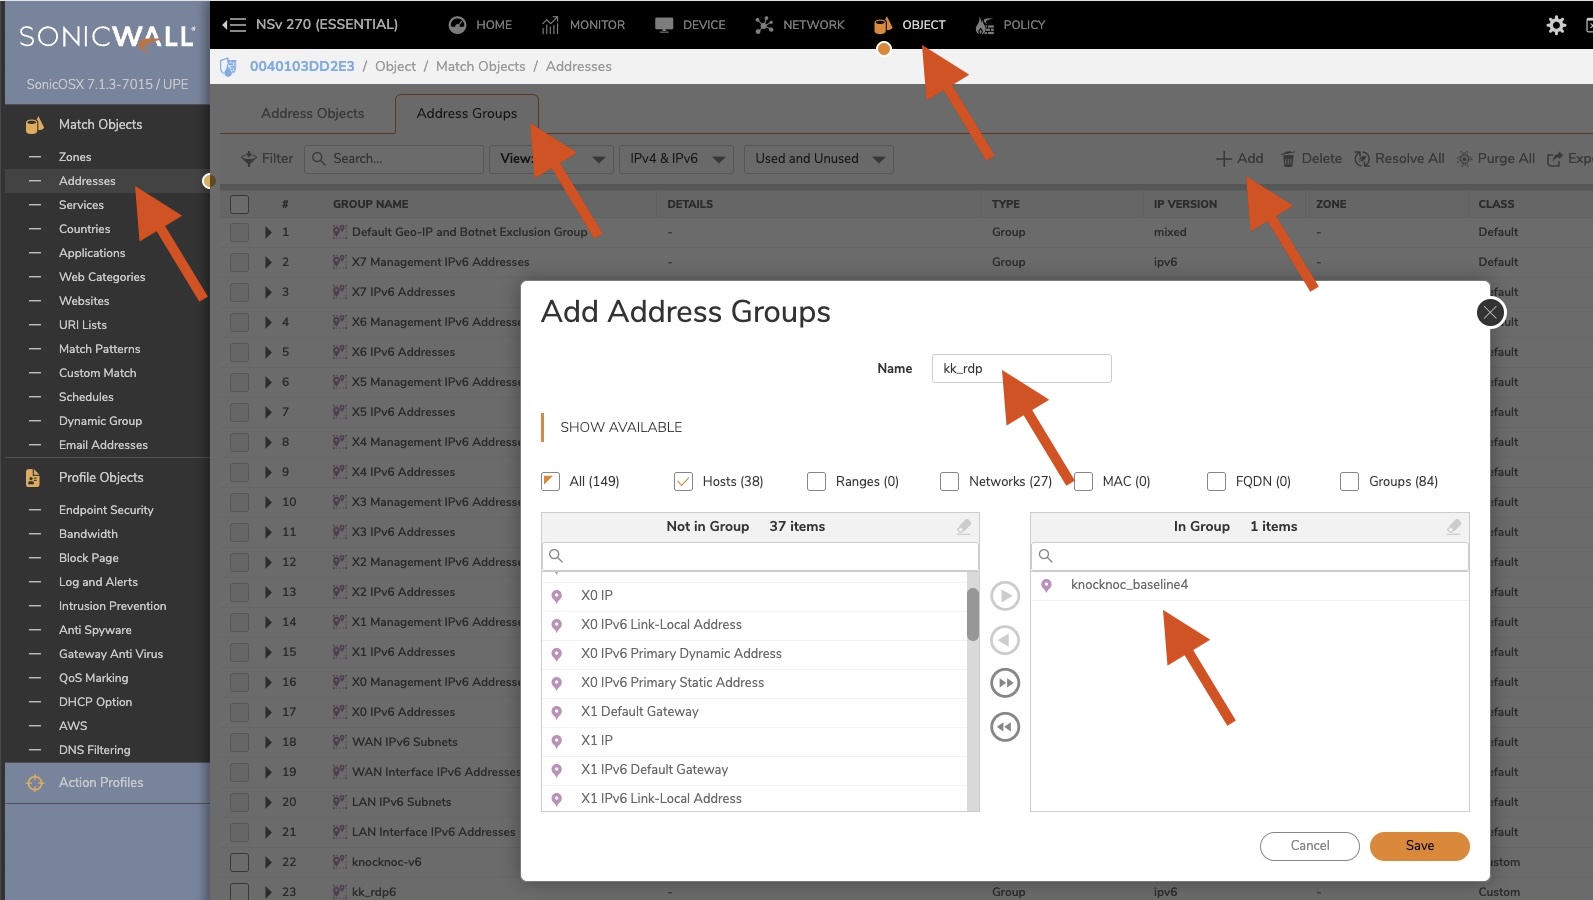Enable the Networks (27) checkbox
The image size is (1593, 900).
point(950,482)
